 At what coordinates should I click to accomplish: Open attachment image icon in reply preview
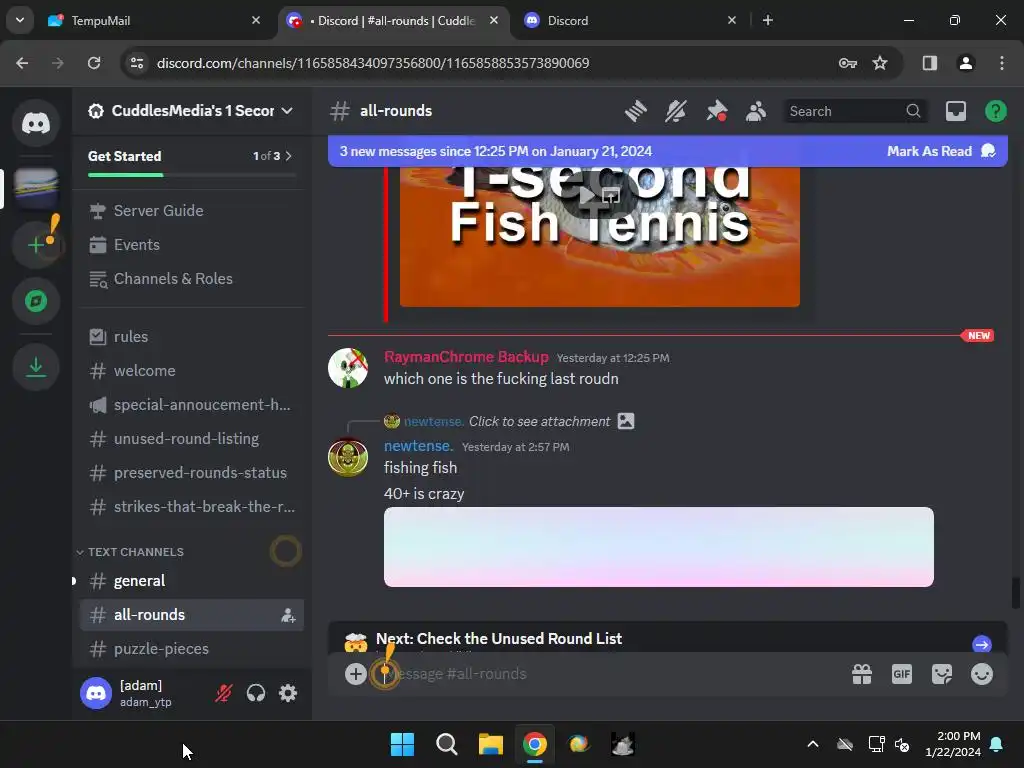[x=626, y=421]
